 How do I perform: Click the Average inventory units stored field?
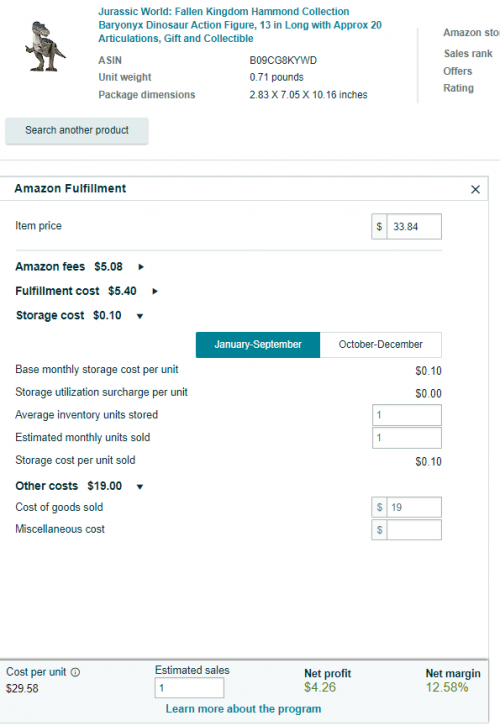tap(407, 415)
